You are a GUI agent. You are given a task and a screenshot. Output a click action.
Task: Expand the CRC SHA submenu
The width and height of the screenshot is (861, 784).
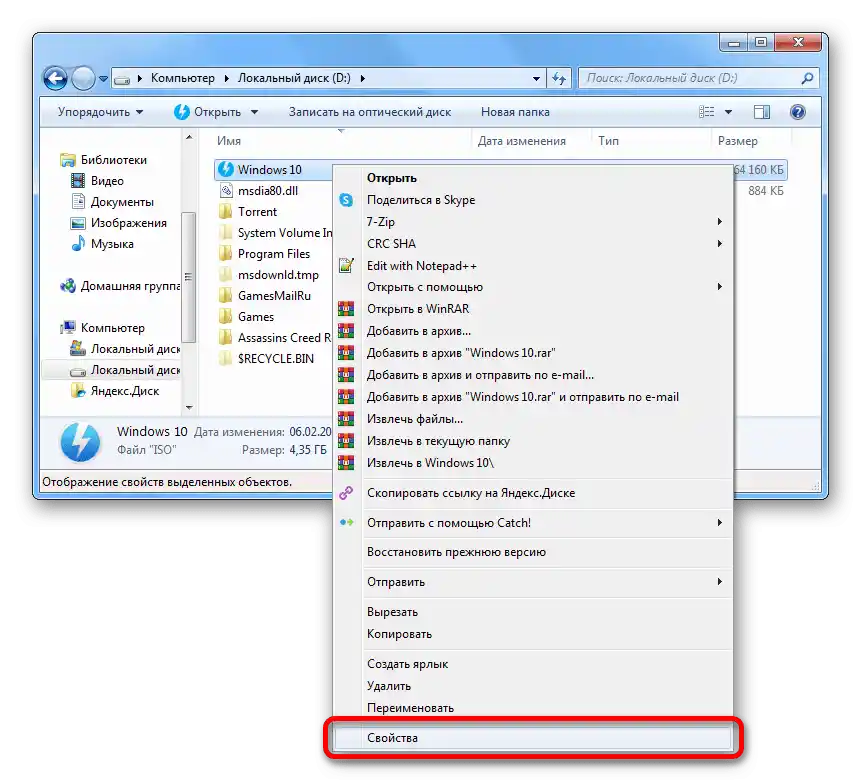point(533,244)
